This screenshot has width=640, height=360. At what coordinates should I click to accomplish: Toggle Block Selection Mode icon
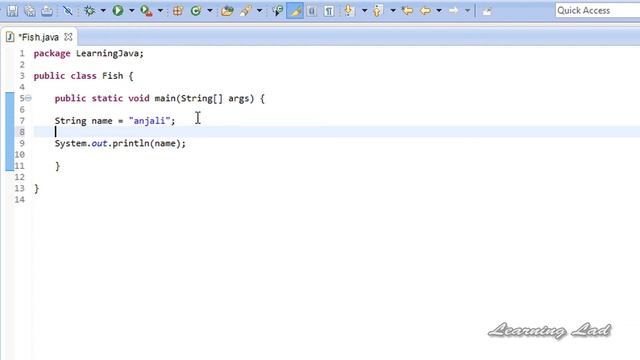point(312,11)
